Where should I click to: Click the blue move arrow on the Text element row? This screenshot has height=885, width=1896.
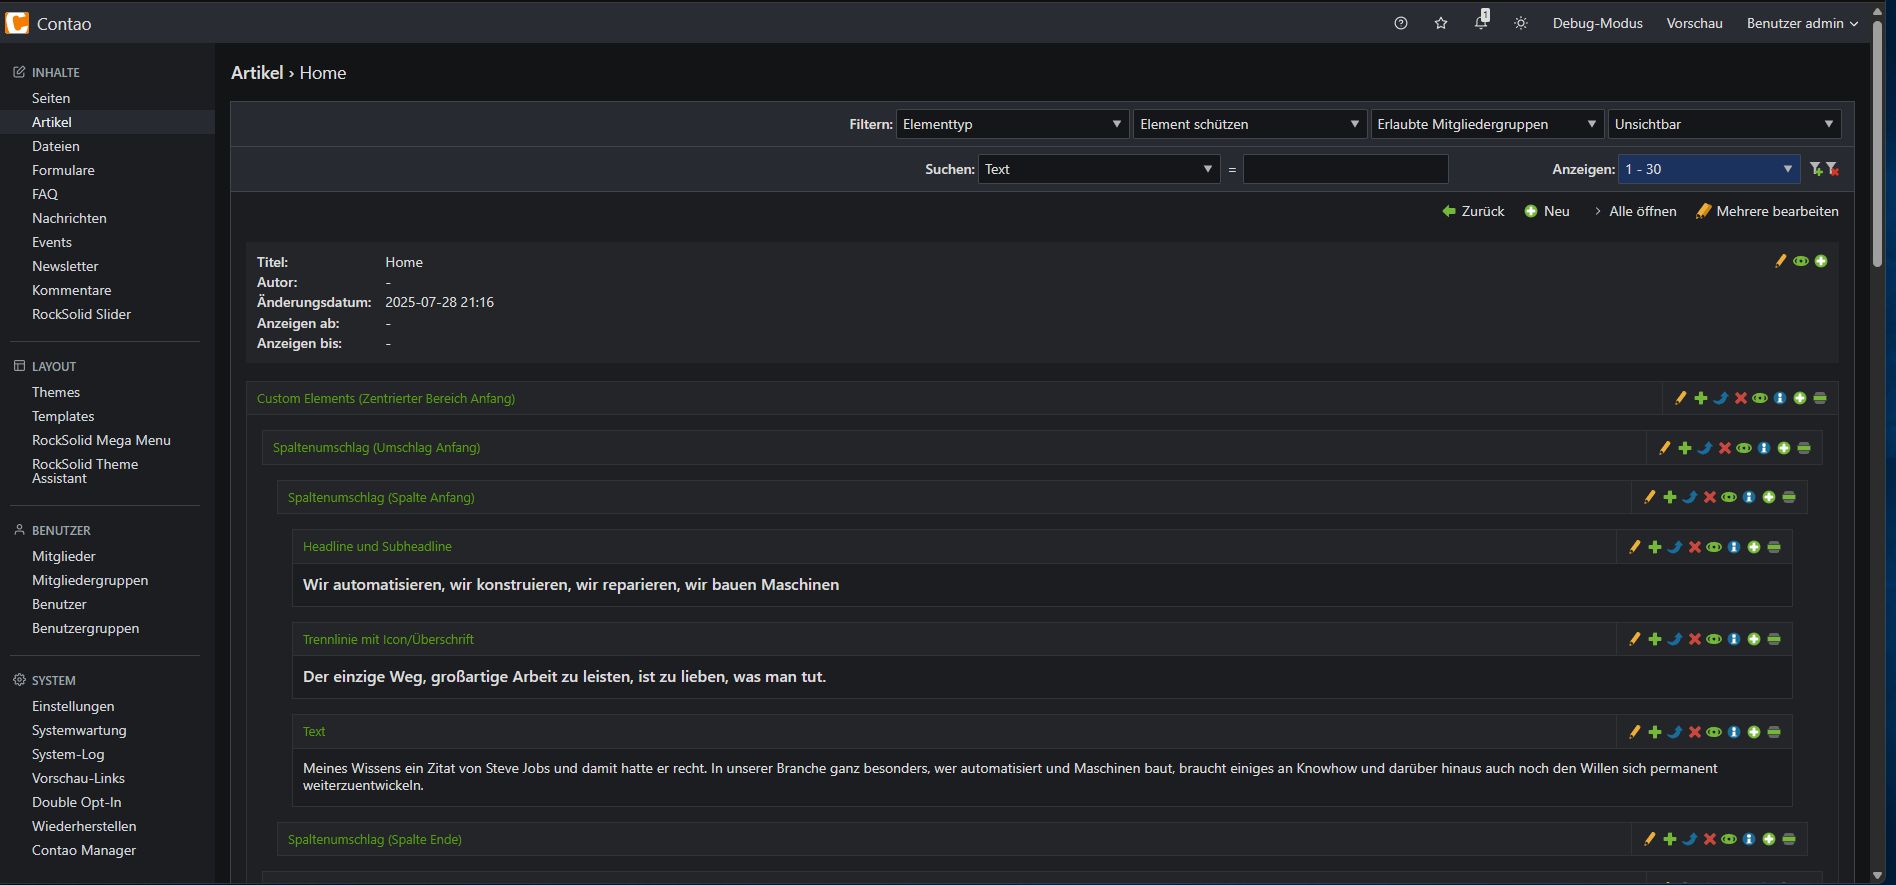click(1675, 732)
